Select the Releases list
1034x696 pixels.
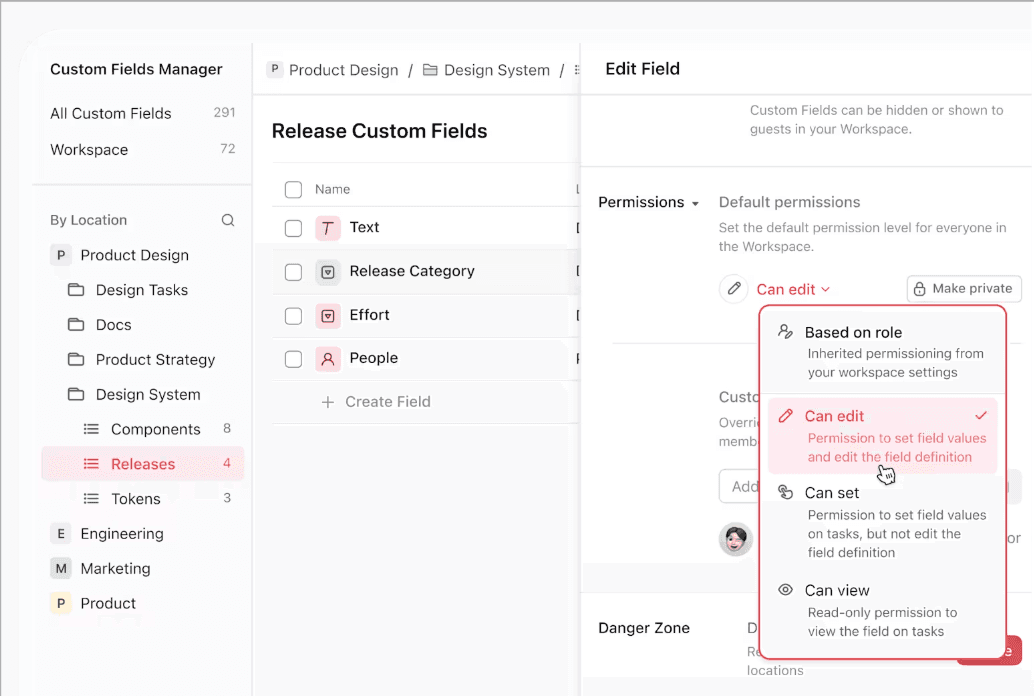pos(142,464)
